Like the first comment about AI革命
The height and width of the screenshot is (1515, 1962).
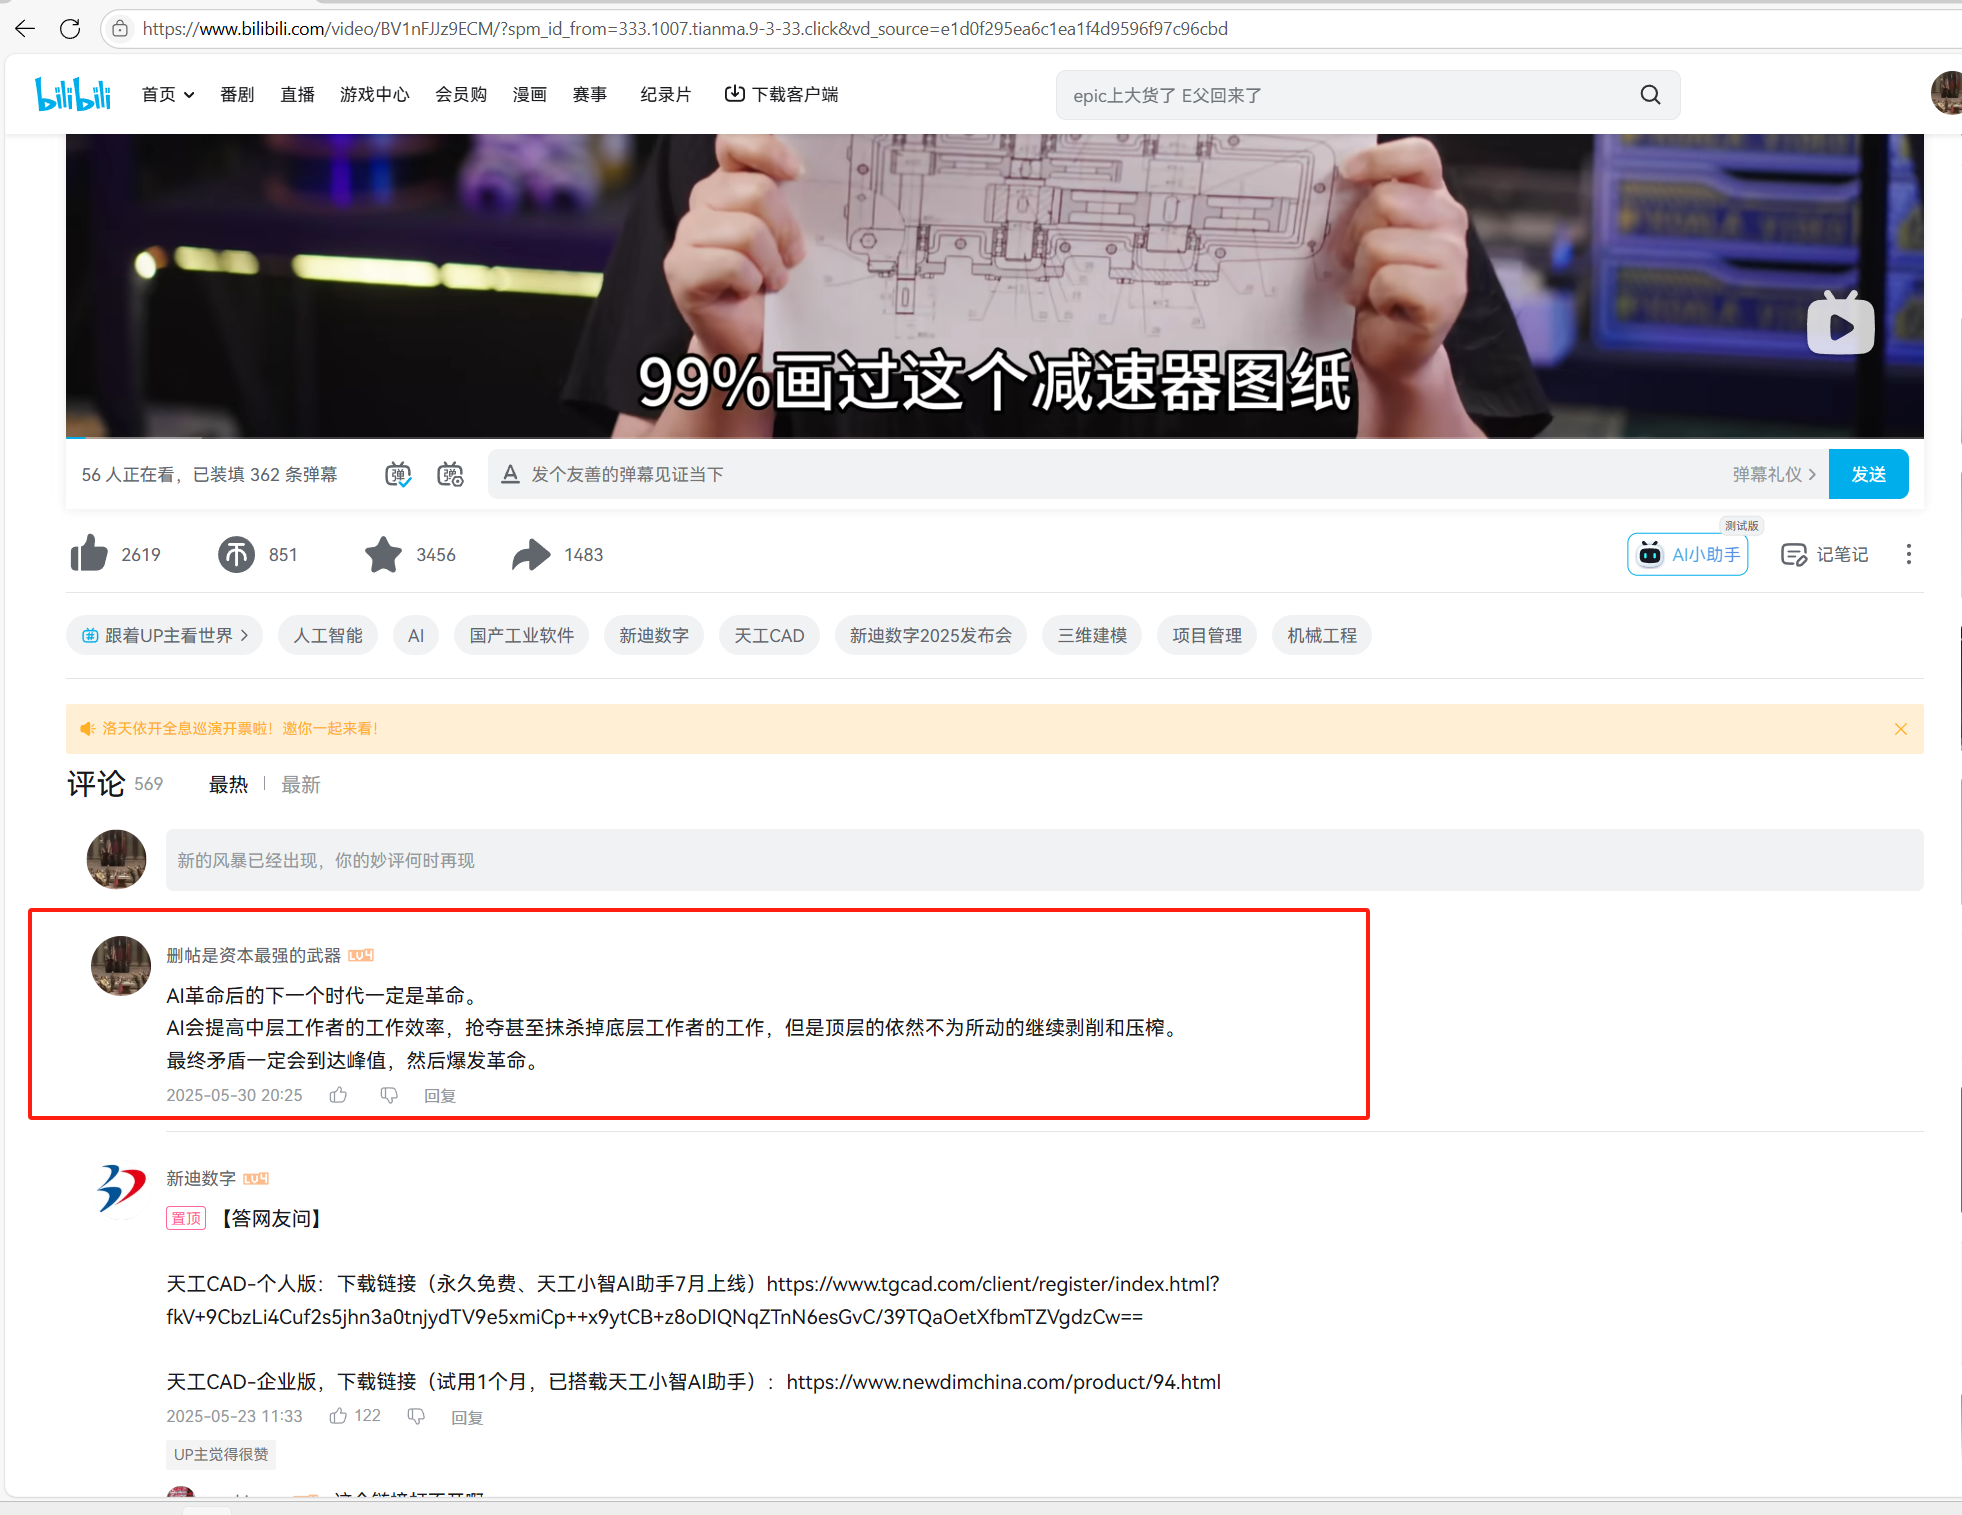tap(339, 1095)
